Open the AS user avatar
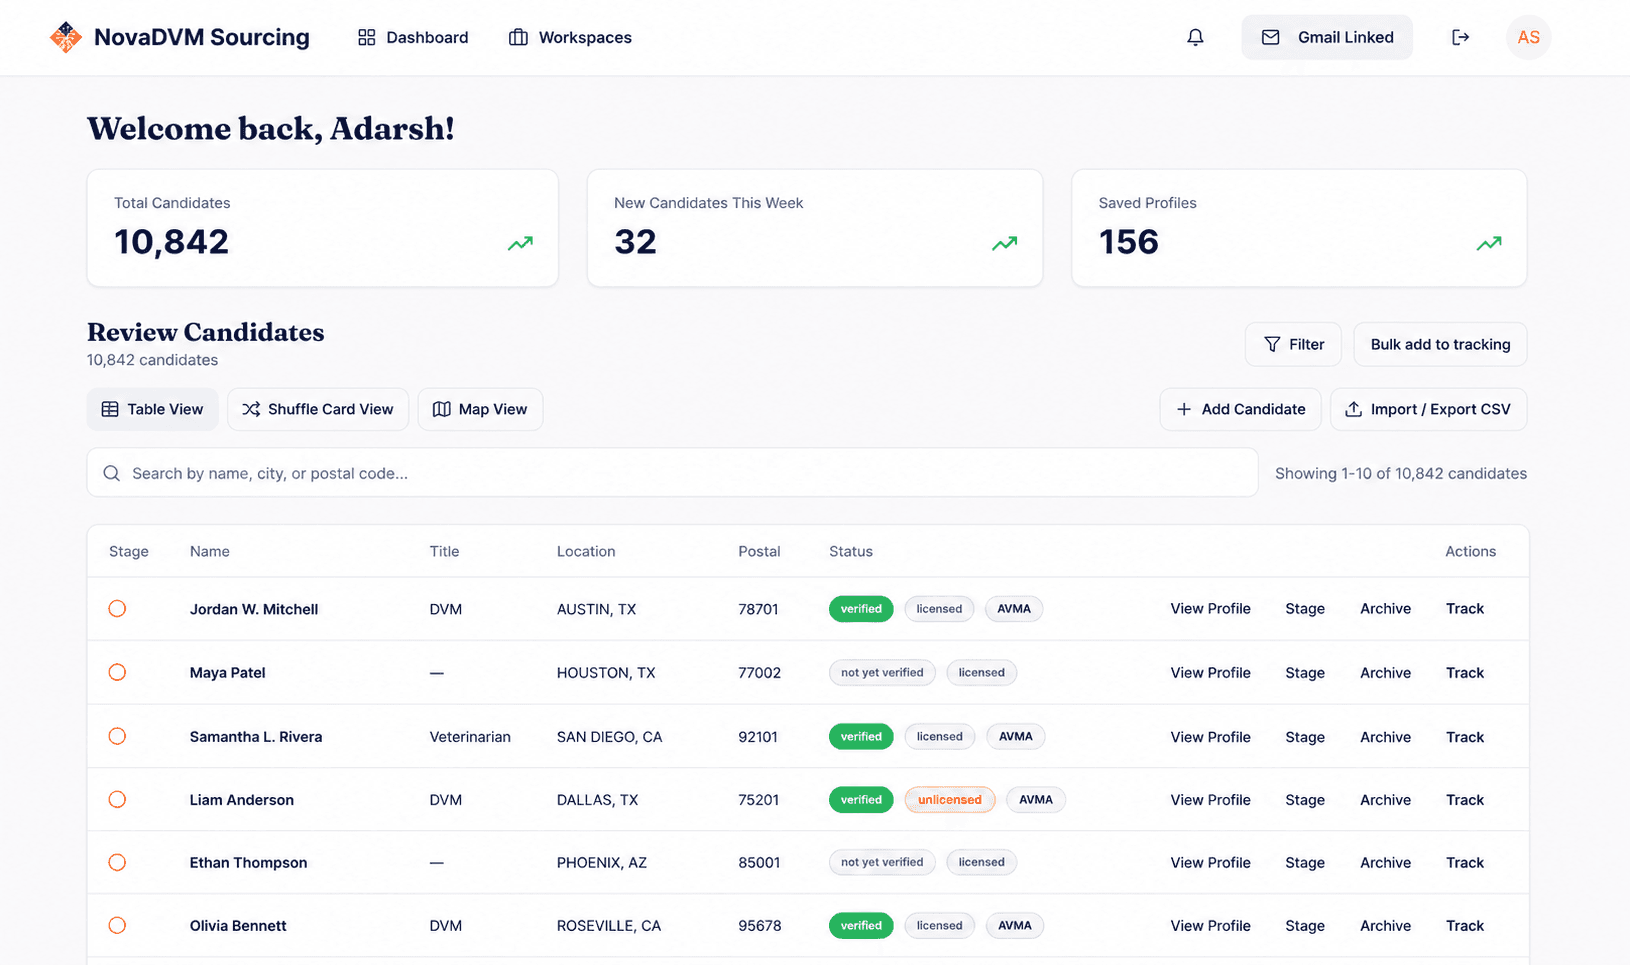Screen dimensions: 1630x965 [1528, 37]
